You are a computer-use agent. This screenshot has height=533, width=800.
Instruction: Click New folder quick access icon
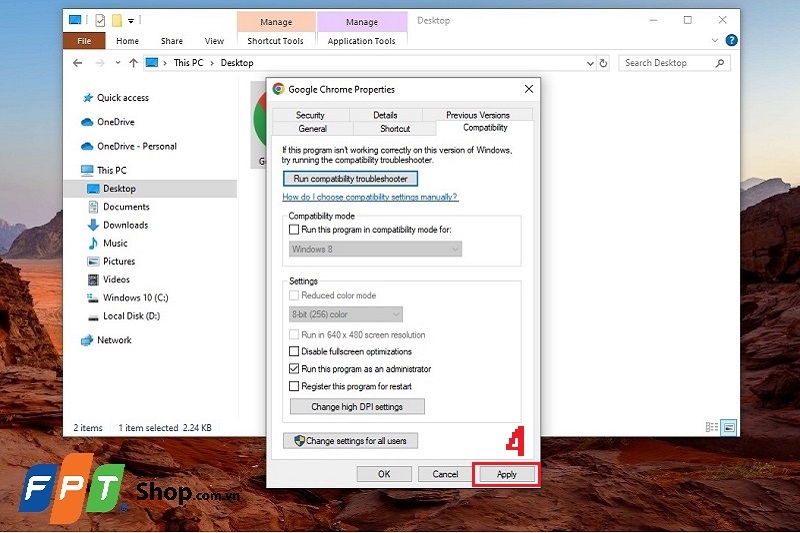click(x=117, y=20)
